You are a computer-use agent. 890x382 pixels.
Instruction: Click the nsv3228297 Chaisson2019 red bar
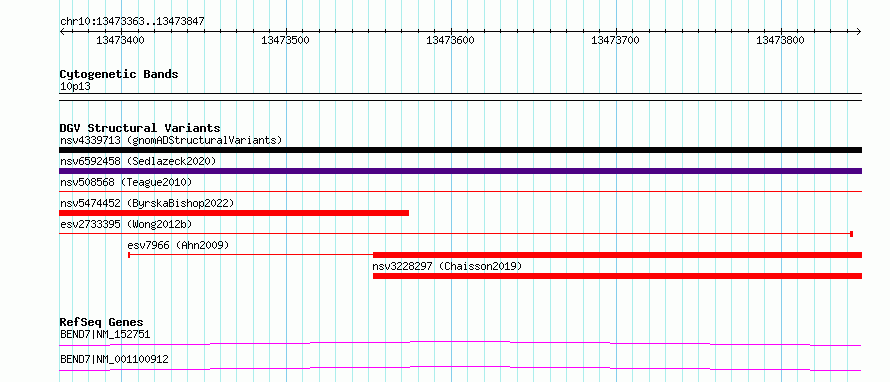(618, 276)
